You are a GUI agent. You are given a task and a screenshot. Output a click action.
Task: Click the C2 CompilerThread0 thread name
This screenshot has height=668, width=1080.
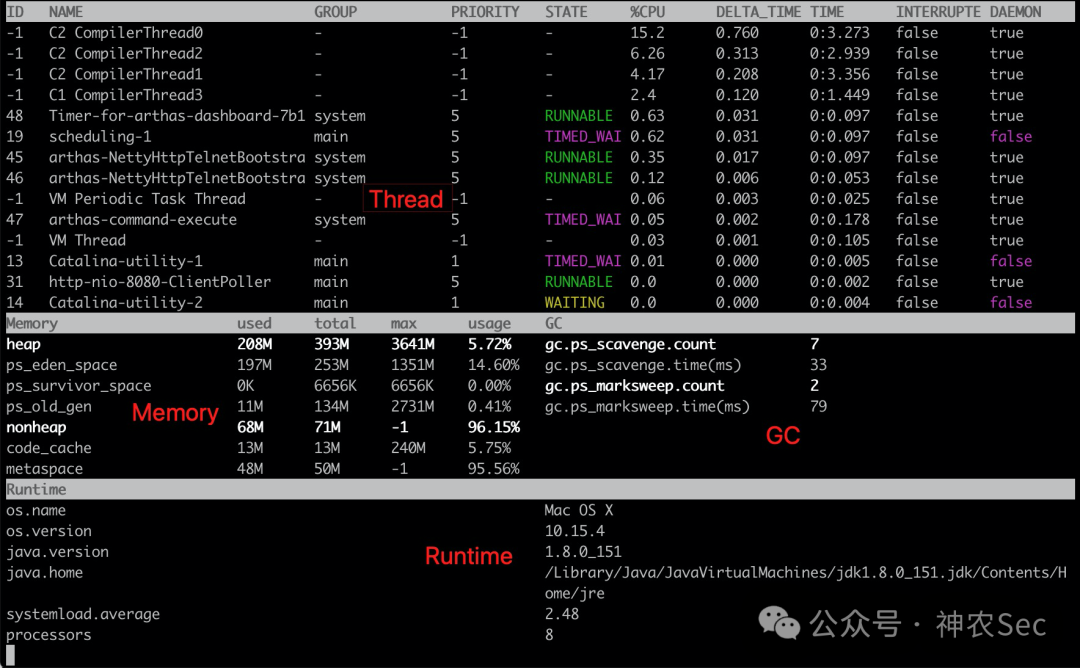pos(125,33)
